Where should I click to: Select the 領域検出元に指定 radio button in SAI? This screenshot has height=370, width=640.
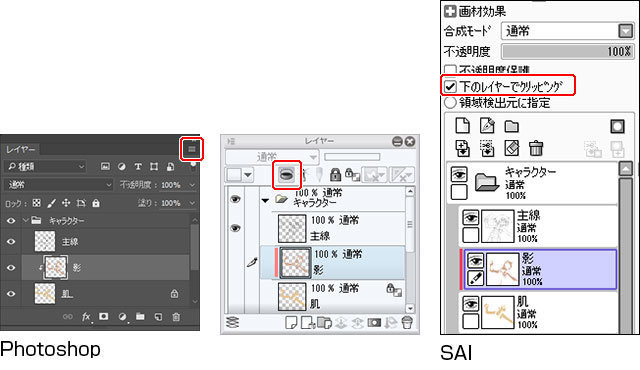click(450, 102)
